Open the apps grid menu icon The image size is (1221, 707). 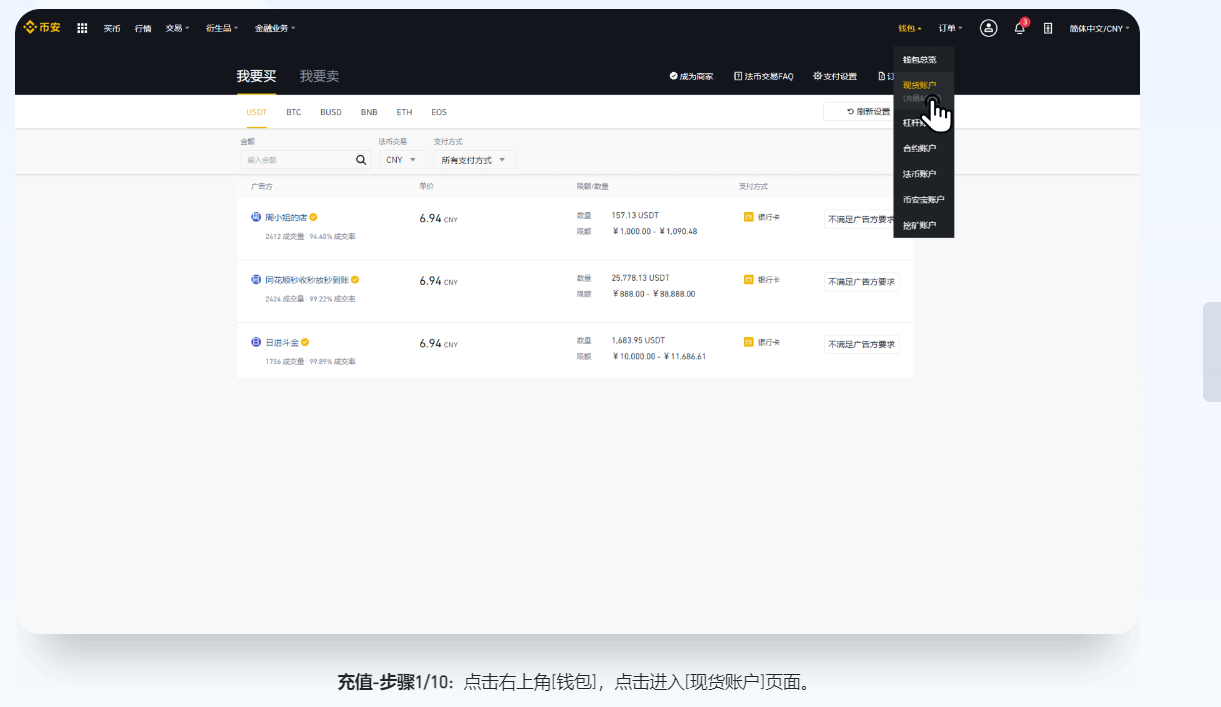[x=82, y=28]
